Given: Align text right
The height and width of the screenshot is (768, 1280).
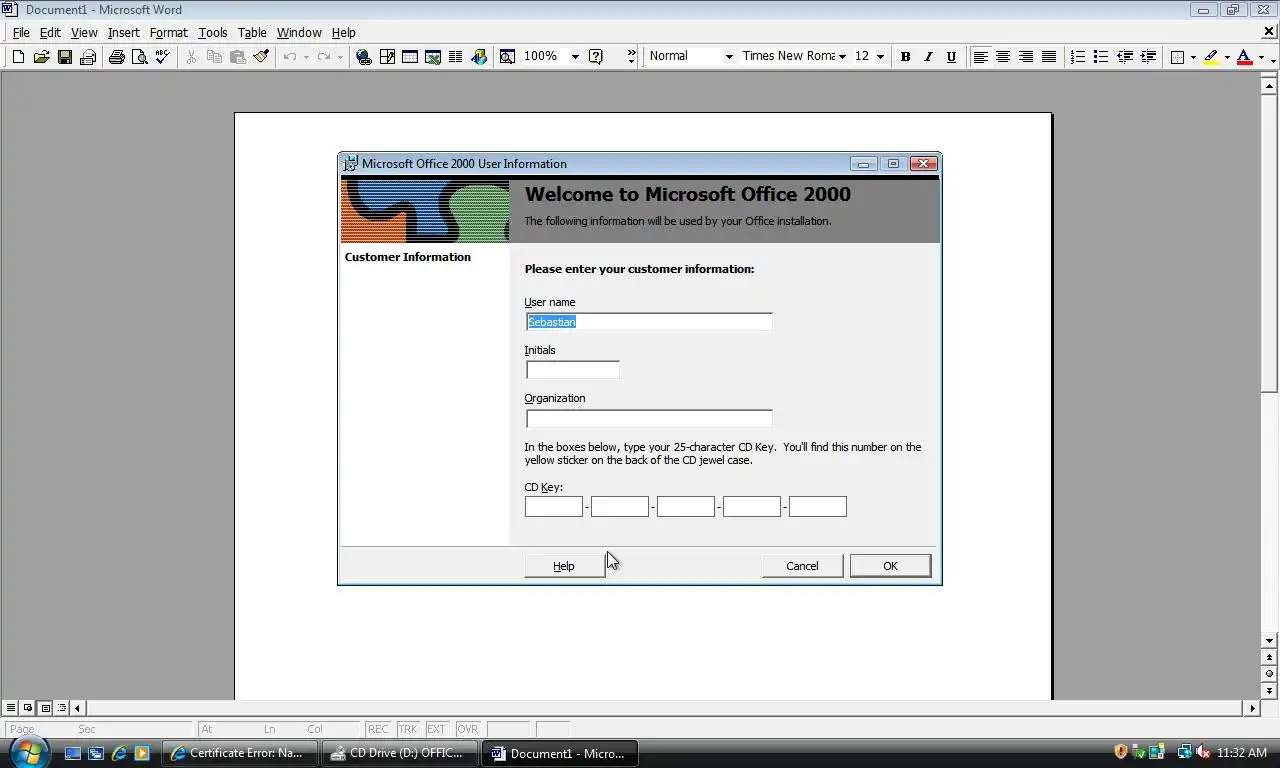Looking at the screenshot, I should 1026,57.
